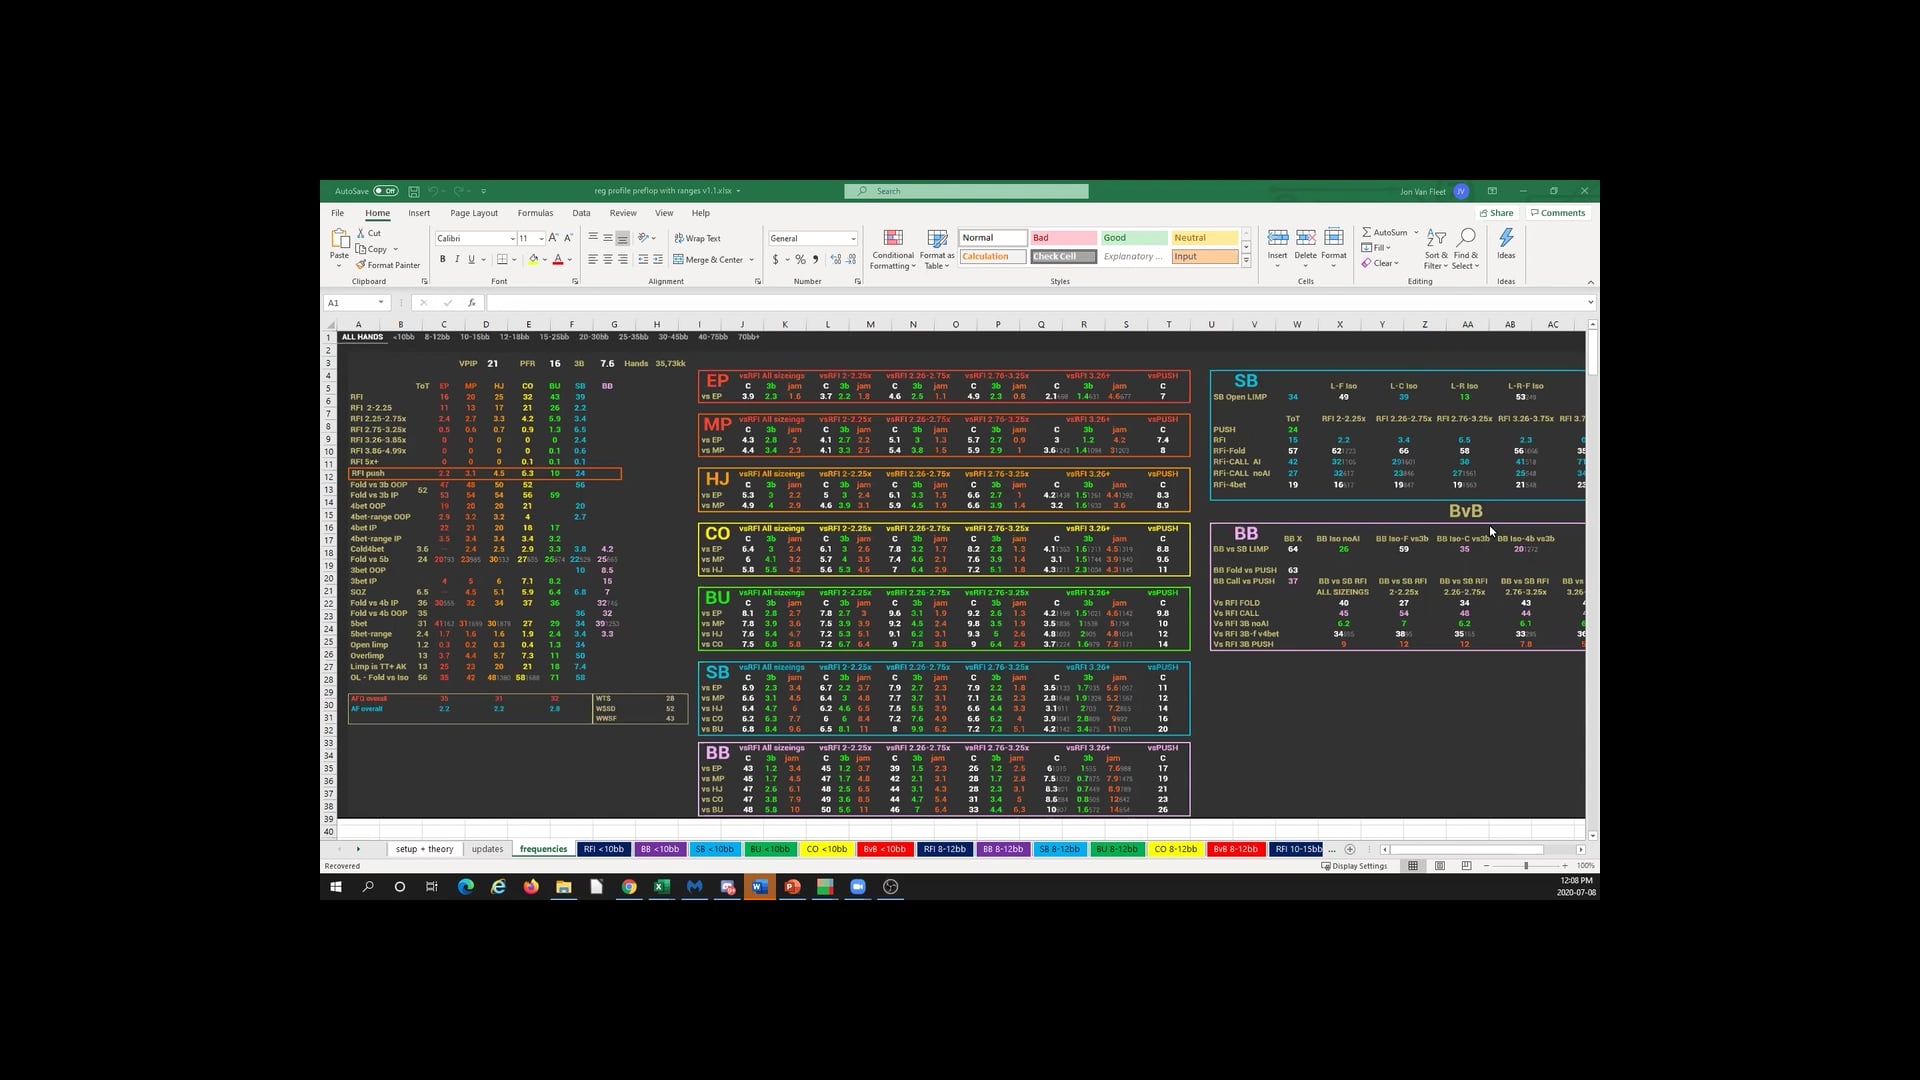Click the AutoSum icon
Image resolution: width=1920 pixels, height=1080 pixels.
pos(1387,232)
